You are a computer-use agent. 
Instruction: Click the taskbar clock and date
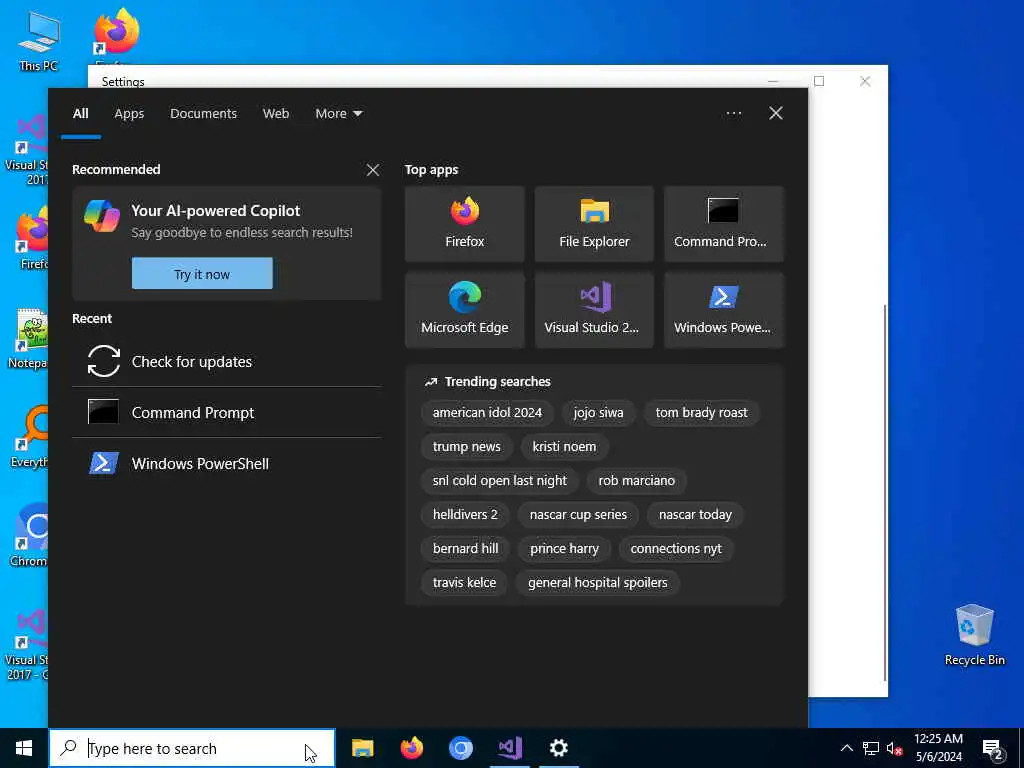pyautogui.click(x=938, y=748)
